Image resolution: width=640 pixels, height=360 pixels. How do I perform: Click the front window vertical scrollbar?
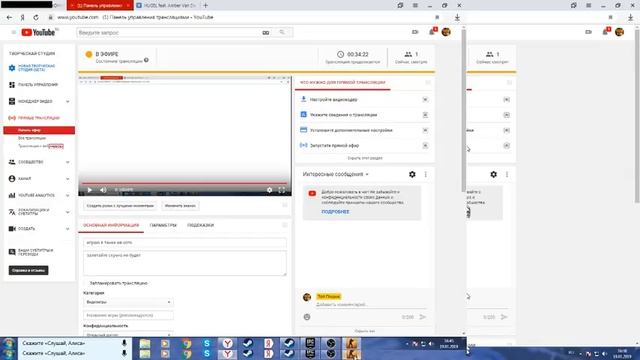pos(464,110)
